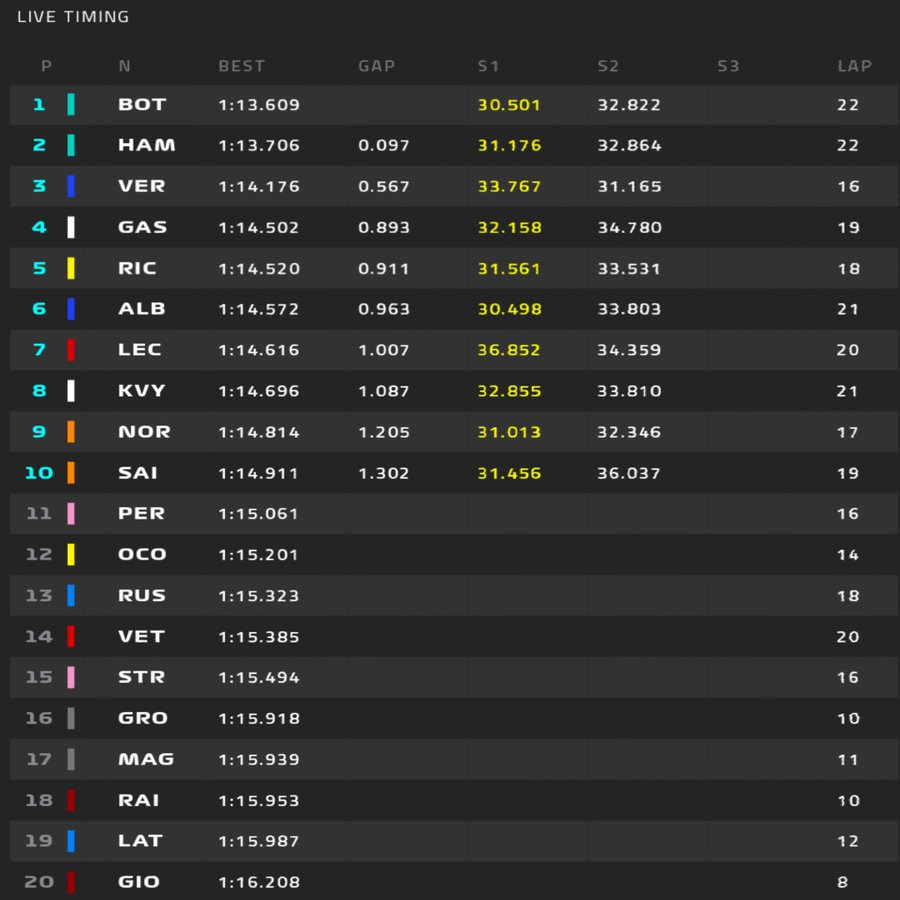
Task: Click best time 1:14.176
Action: point(259,187)
